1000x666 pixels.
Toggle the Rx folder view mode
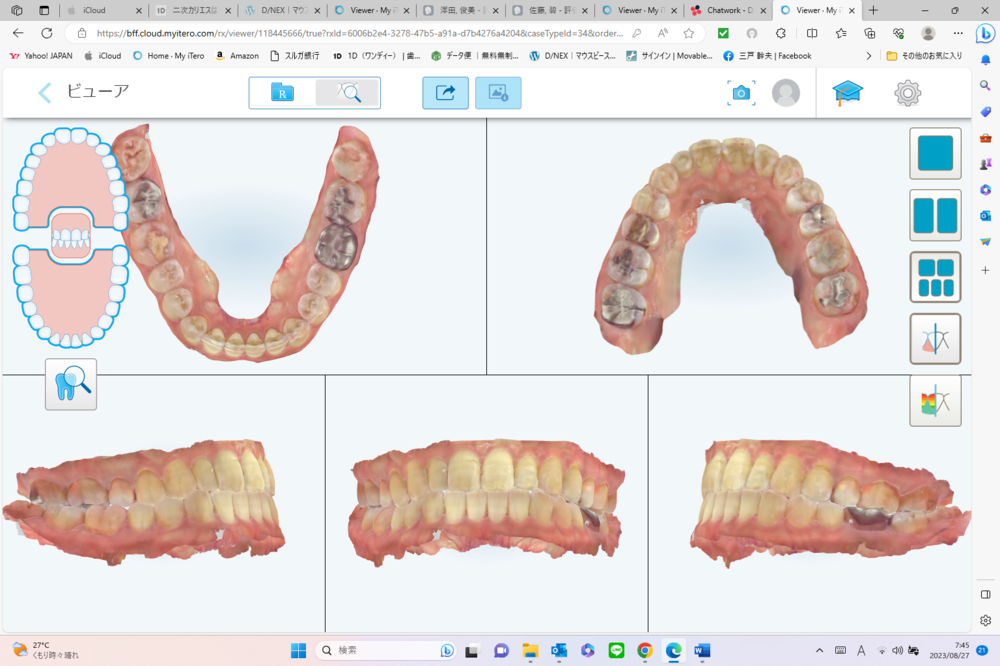pos(282,93)
